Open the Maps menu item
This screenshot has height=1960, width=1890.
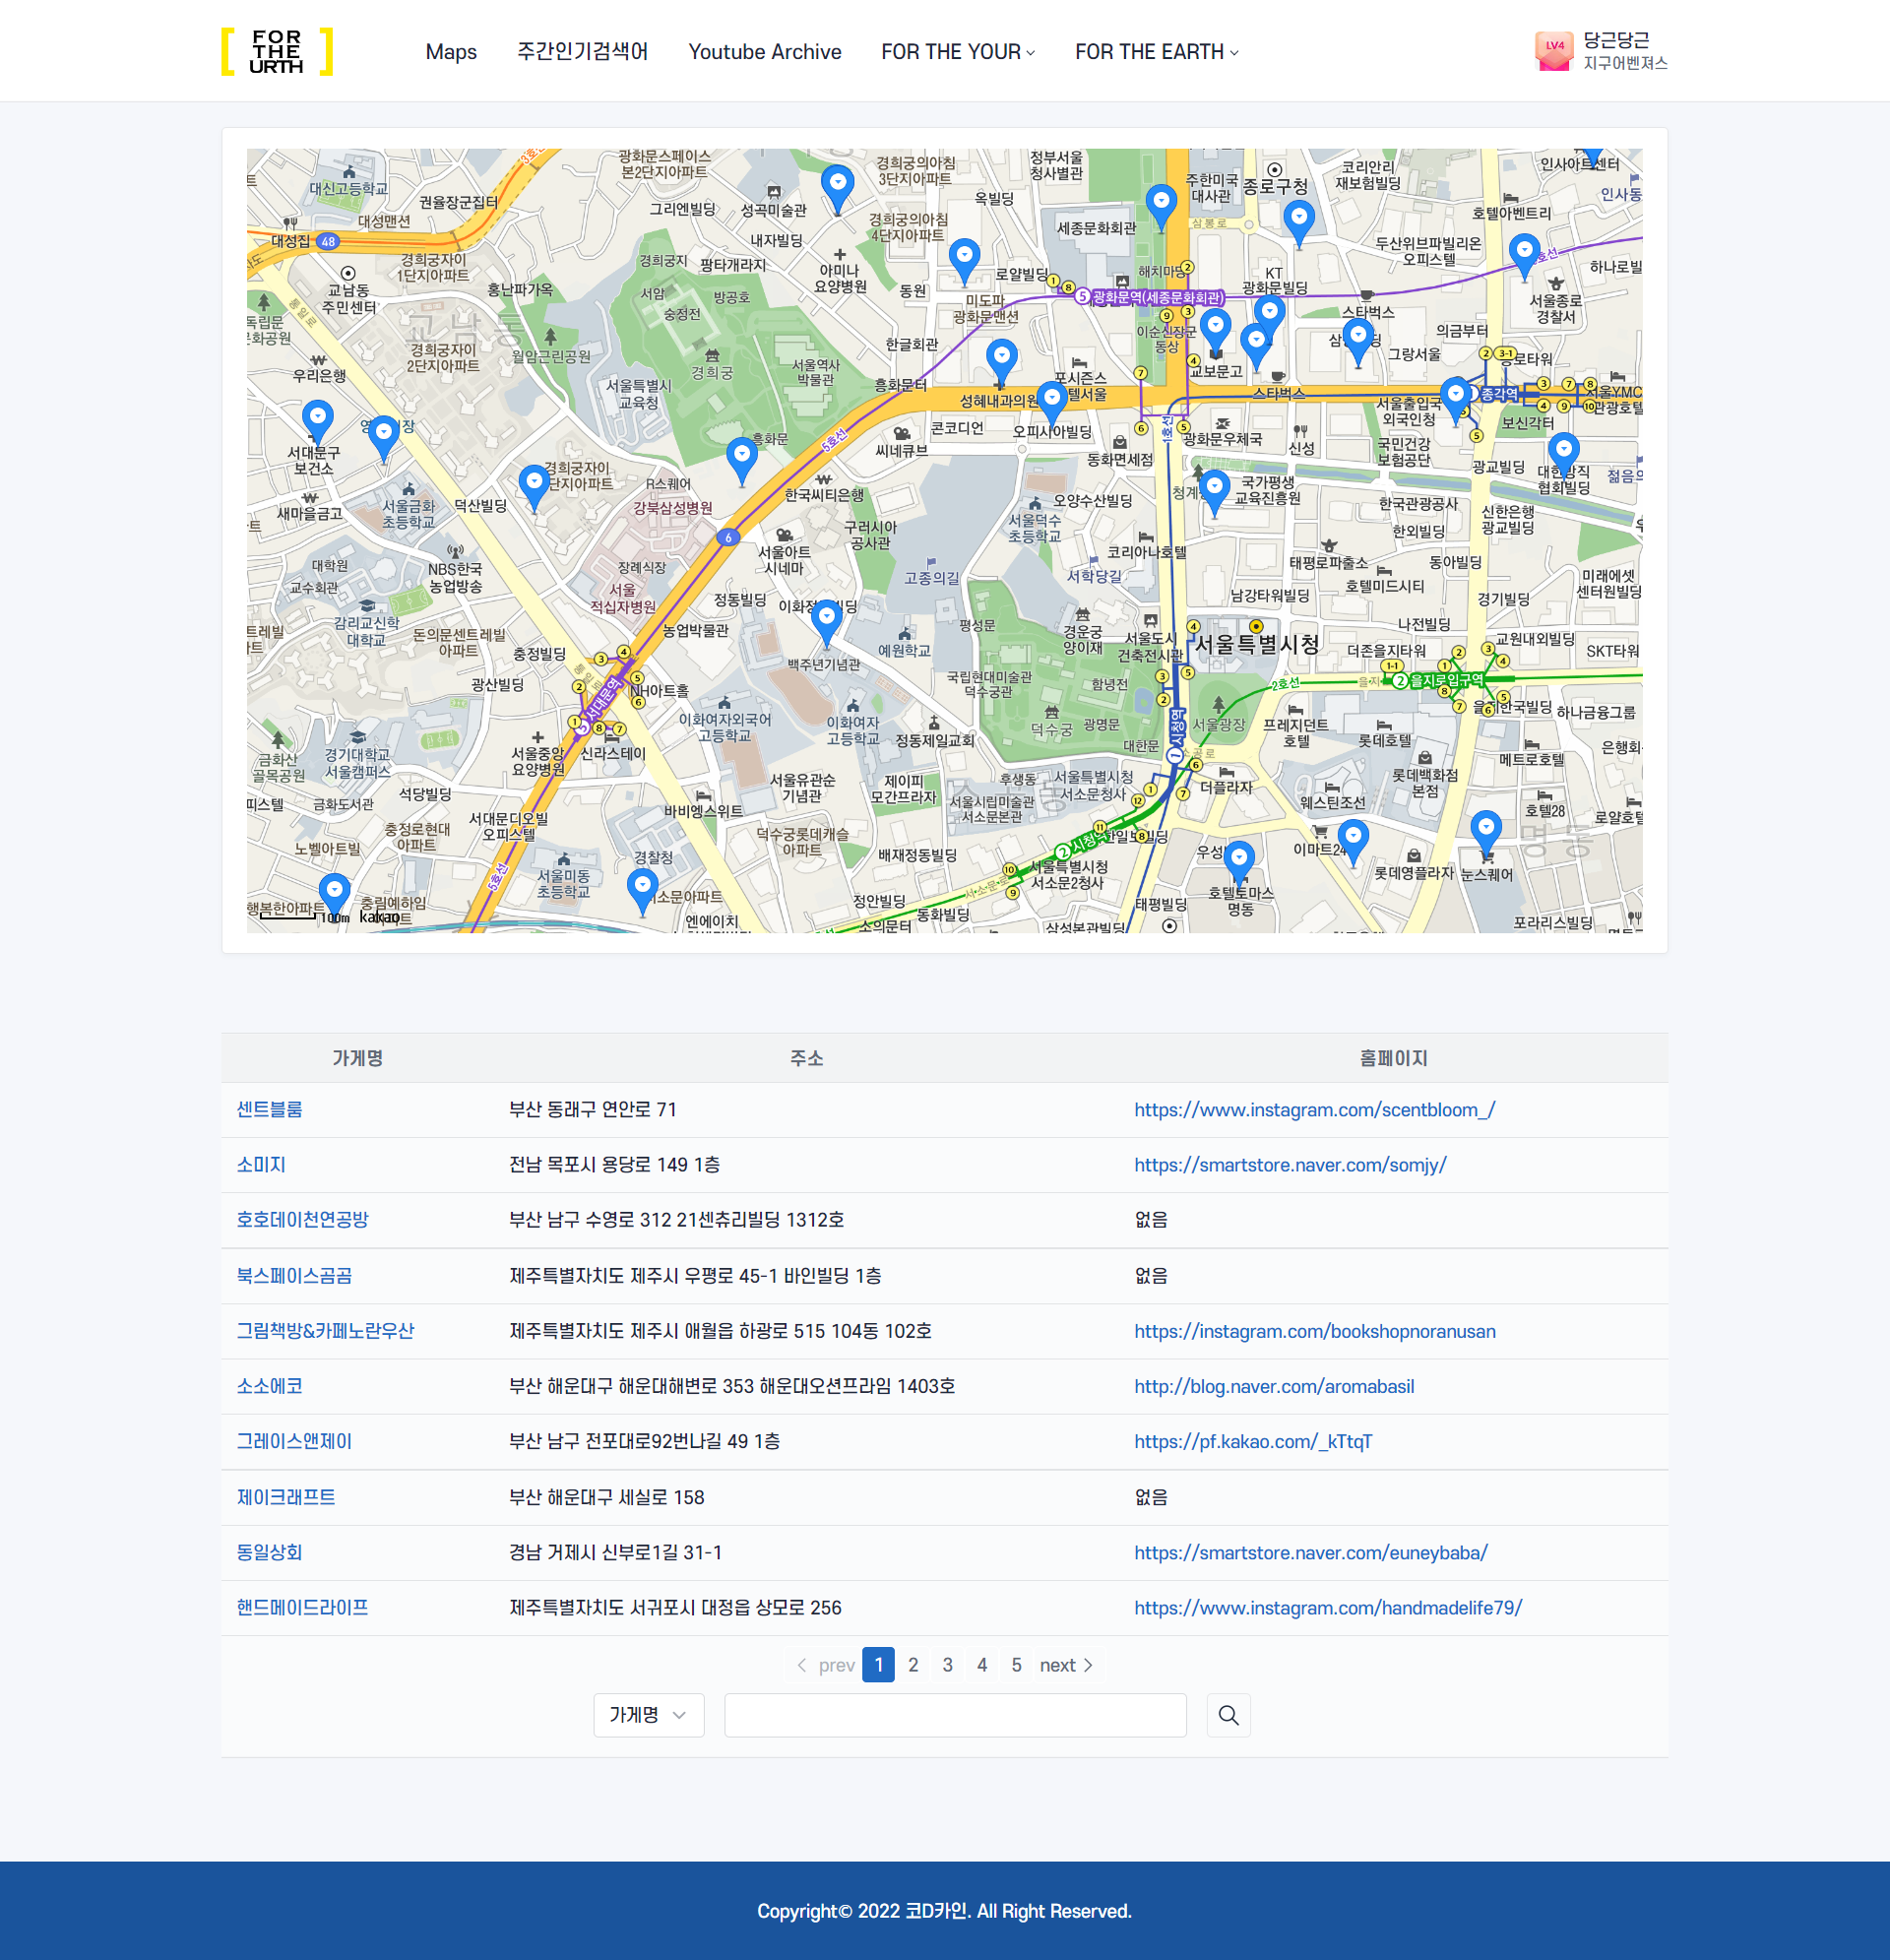(x=451, y=52)
